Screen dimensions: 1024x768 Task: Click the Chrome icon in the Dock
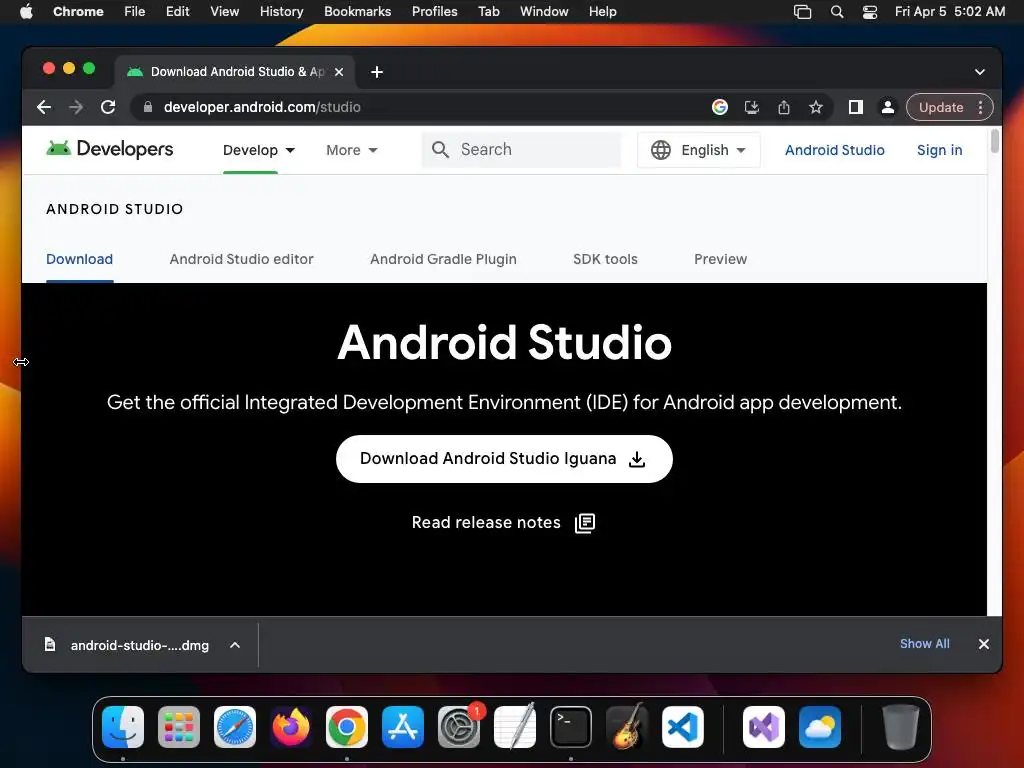point(347,727)
